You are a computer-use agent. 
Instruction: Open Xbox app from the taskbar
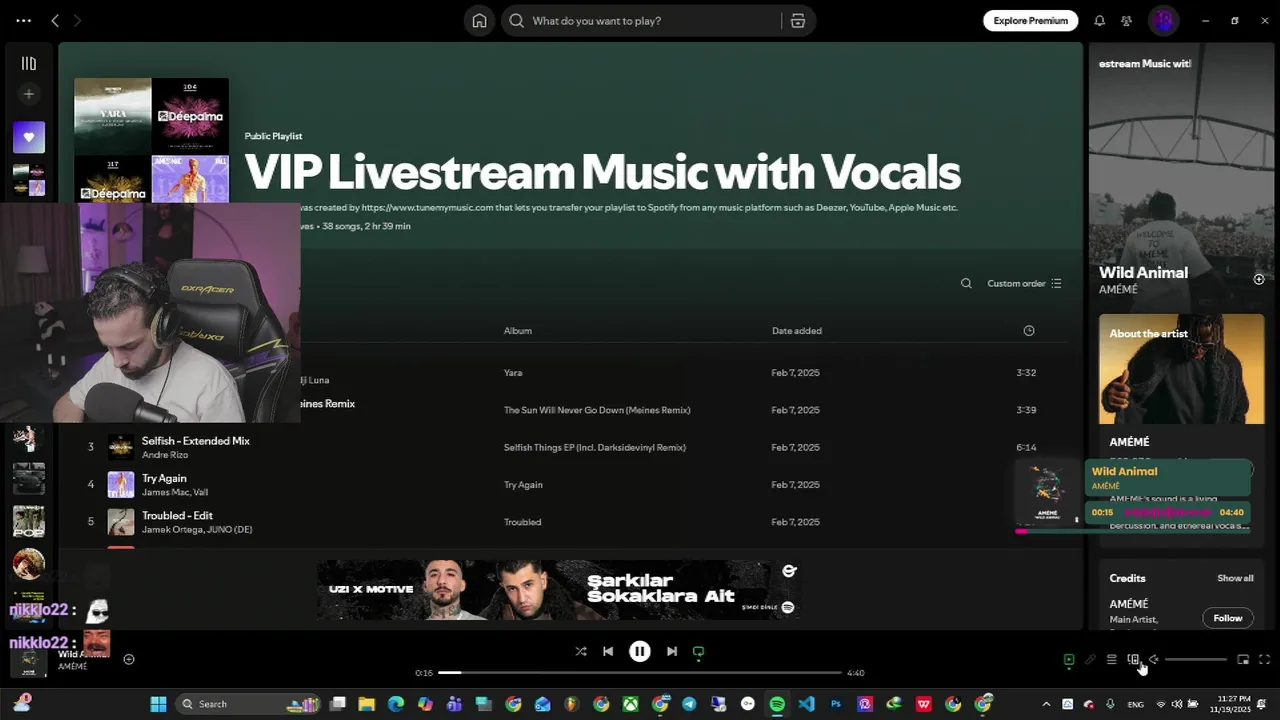coord(630,704)
